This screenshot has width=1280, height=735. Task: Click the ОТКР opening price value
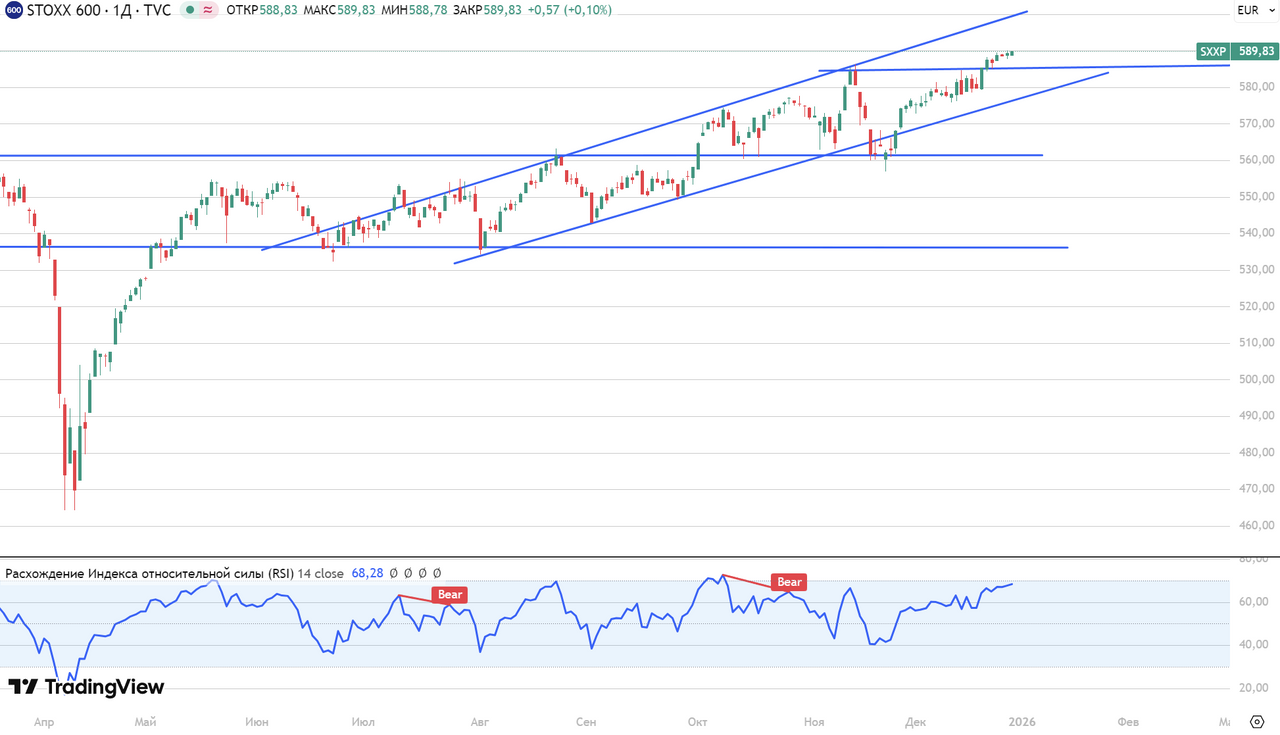tap(276, 10)
